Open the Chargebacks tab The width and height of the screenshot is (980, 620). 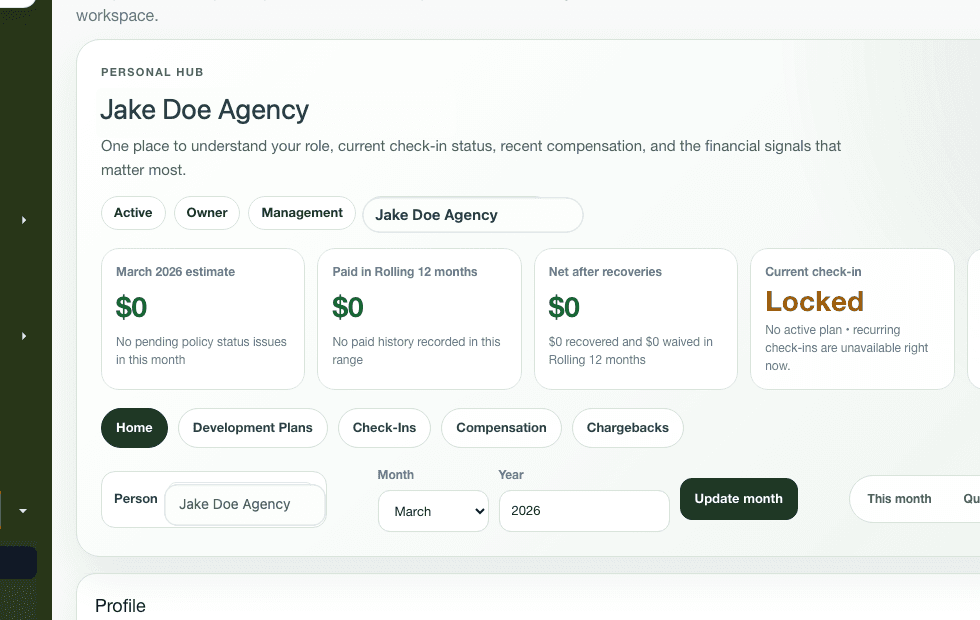tap(627, 427)
